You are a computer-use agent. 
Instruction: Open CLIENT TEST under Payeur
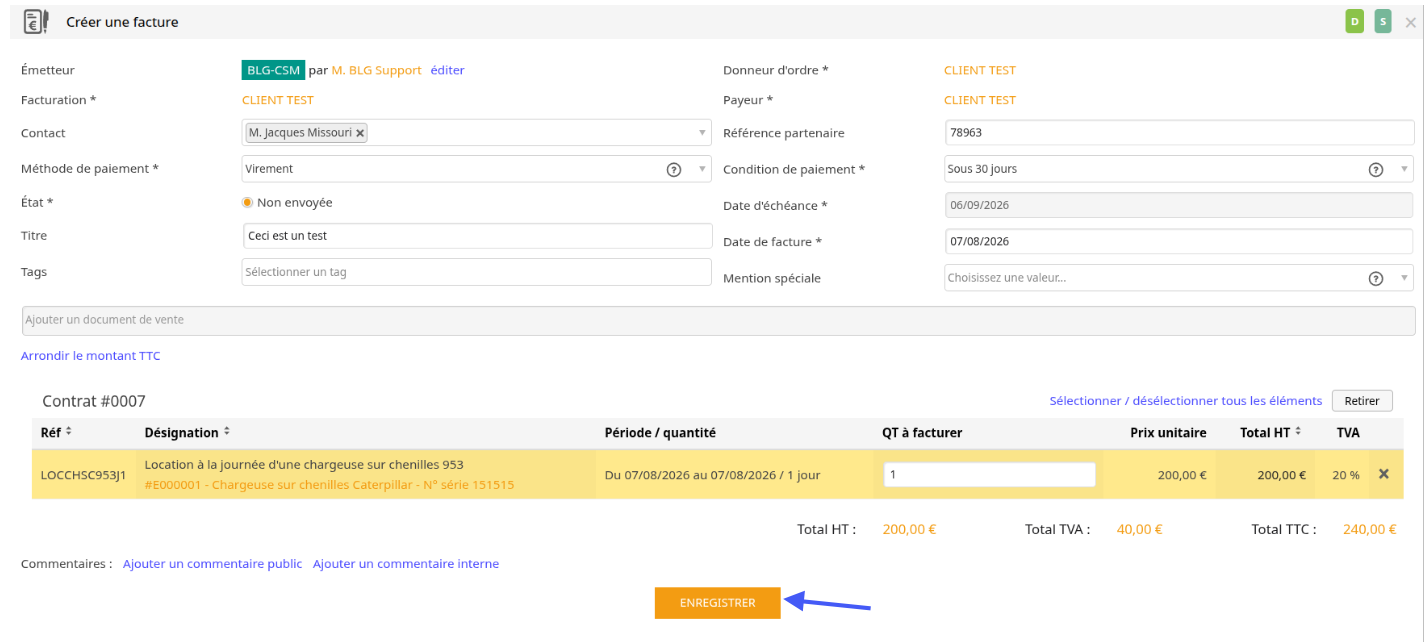(980, 100)
